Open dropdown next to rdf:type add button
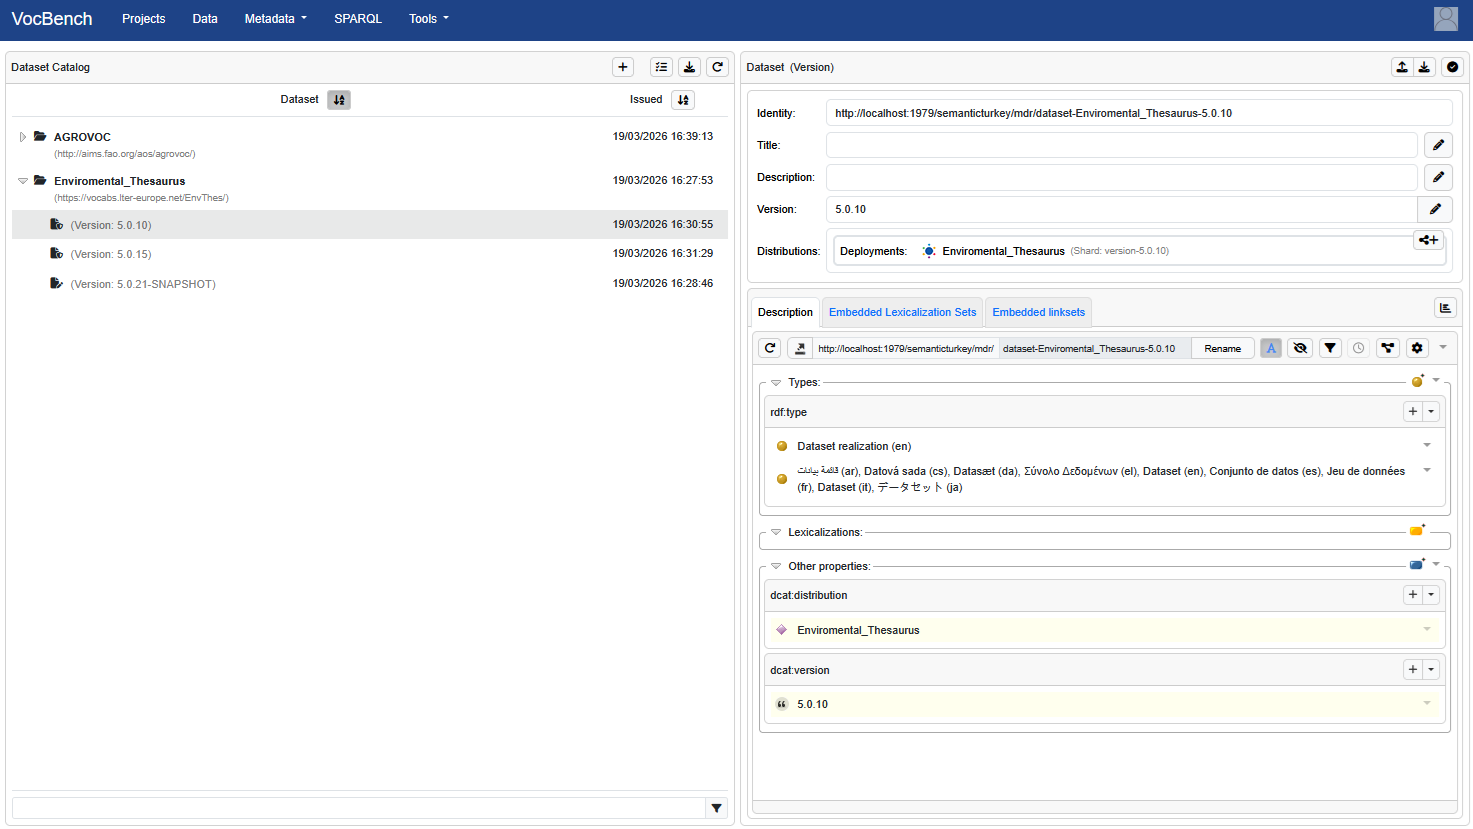This screenshot has width=1473, height=829. [1431, 411]
